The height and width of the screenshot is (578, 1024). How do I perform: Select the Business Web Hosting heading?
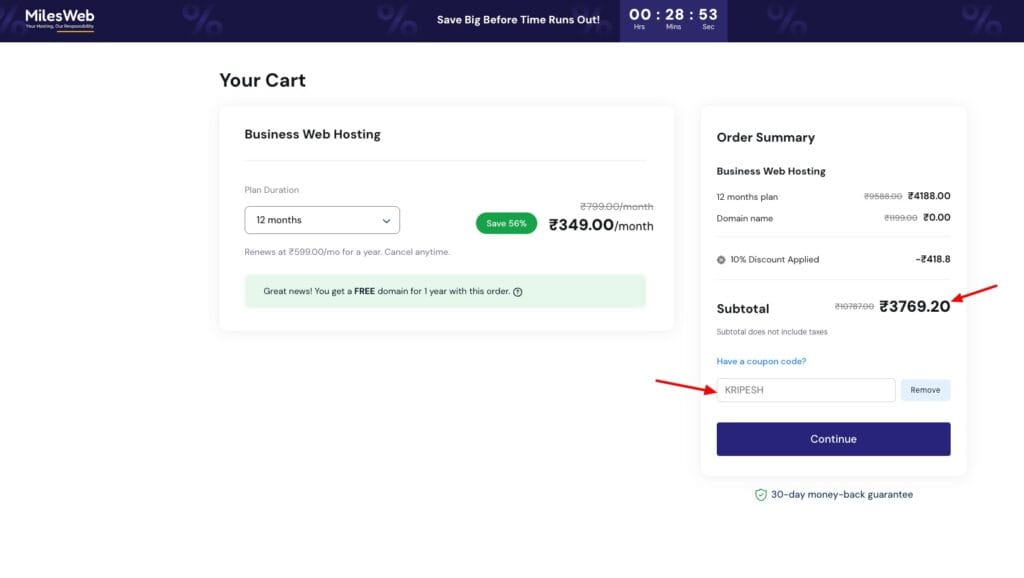[314, 134]
